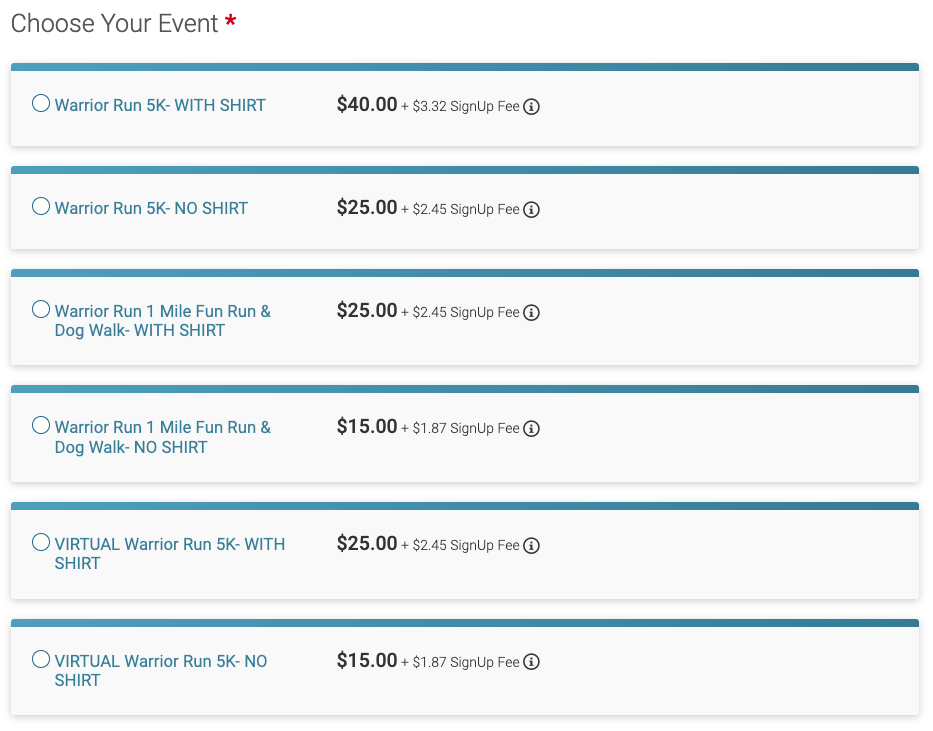The width and height of the screenshot is (933, 731).
Task: Click info icon for 5K- NO SHIRT fee
Action: [531, 209]
